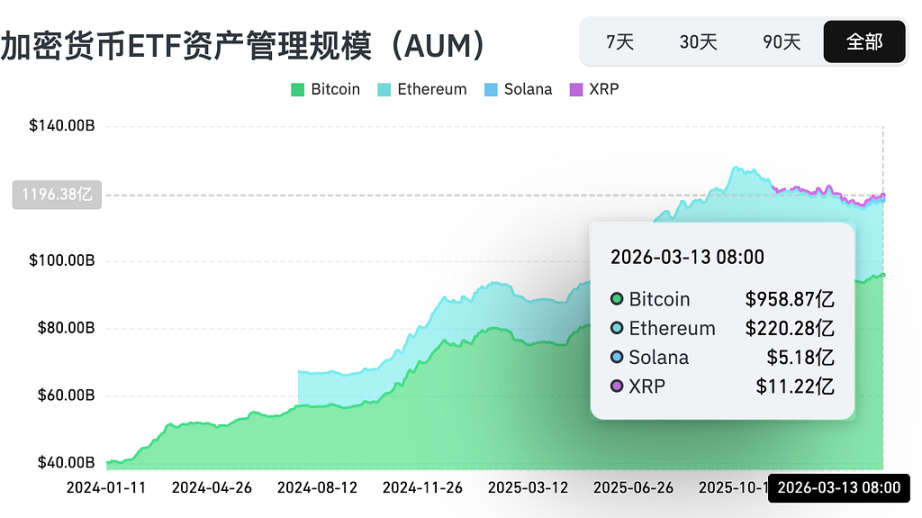Click the Ethereum dot icon in tooltip
The height and width of the screenshot is (518, 922).
pyautogui.click(x=617, y=328)
